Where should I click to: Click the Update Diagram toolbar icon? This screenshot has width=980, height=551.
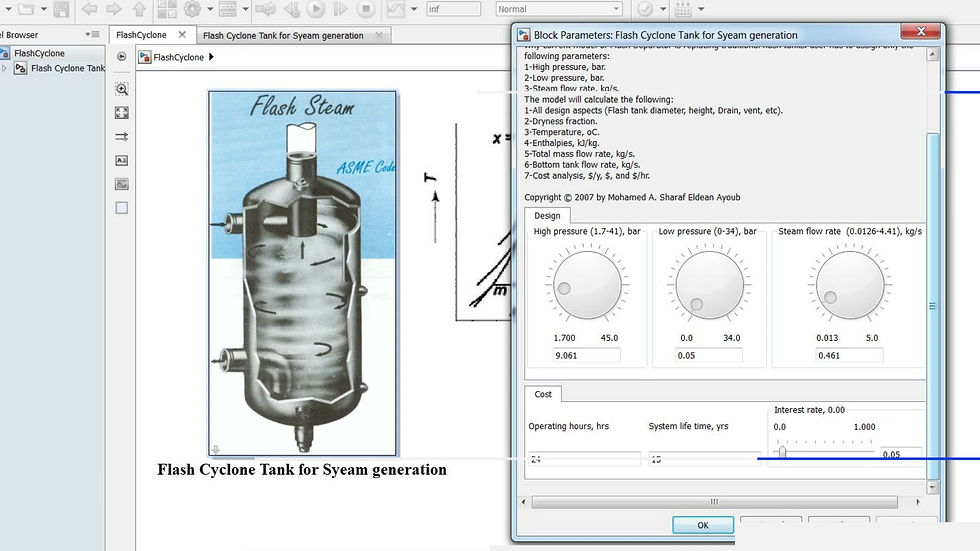266,9
